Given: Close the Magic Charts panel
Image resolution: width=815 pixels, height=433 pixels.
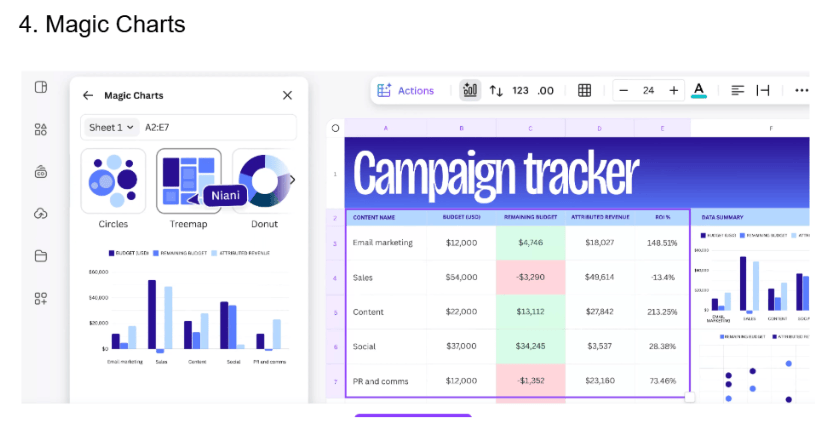Looking at the screenshot, I should (x=287, y=95).
